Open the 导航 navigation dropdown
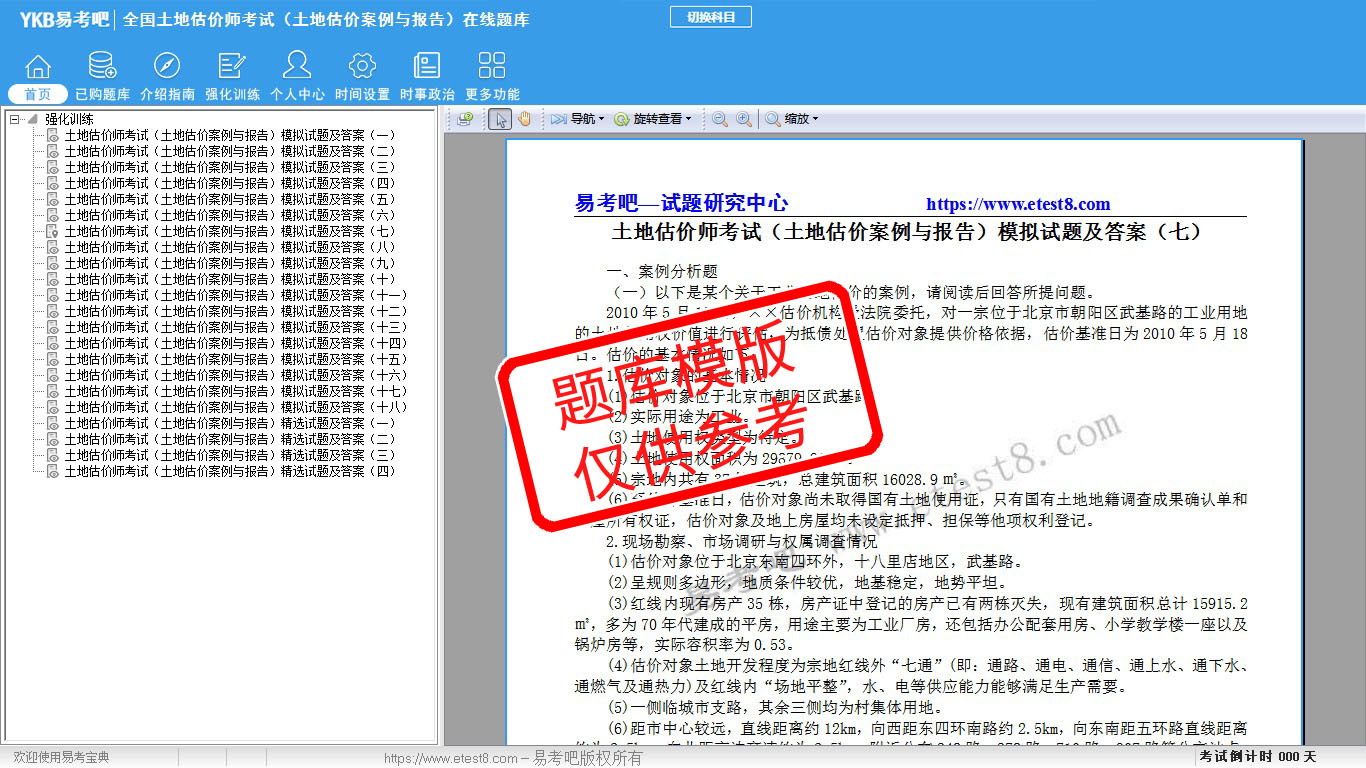 (578, 119)
